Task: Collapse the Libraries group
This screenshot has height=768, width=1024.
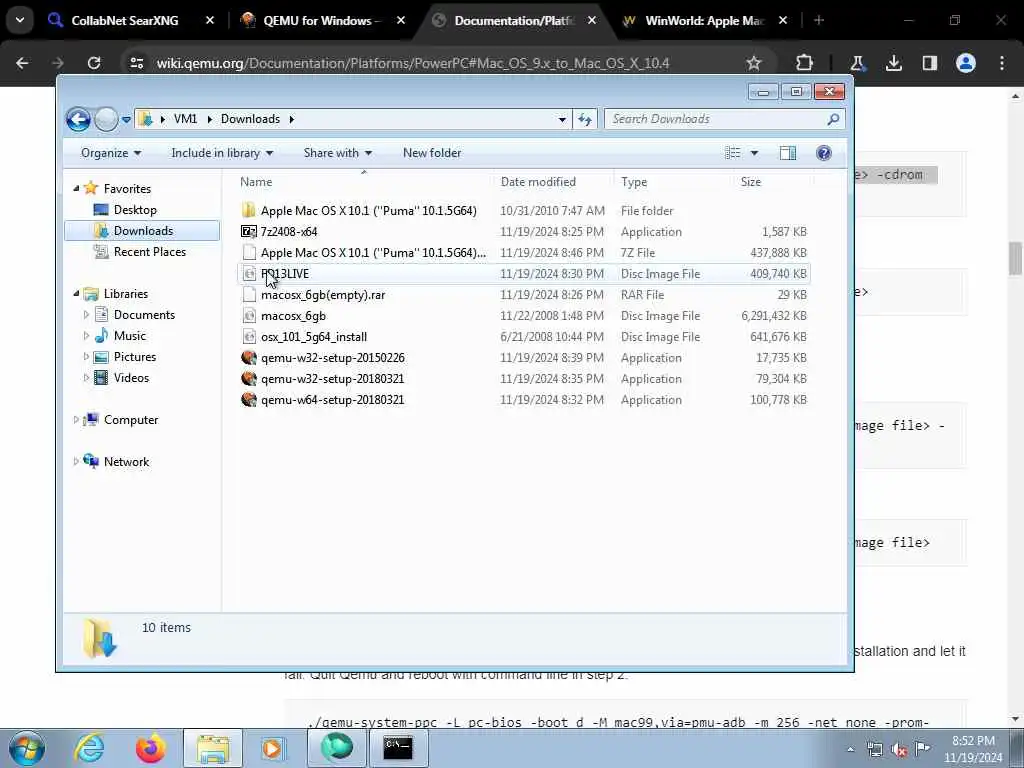Action: (x=76, y=294)
